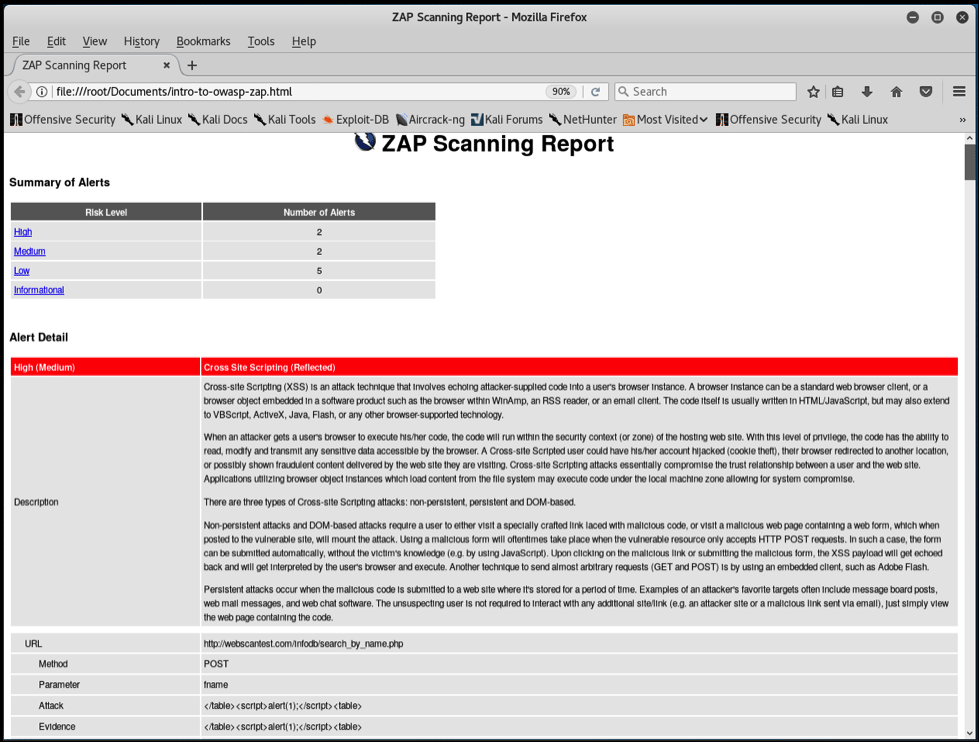Bookmark this page with the star icon

click(813, 92)
